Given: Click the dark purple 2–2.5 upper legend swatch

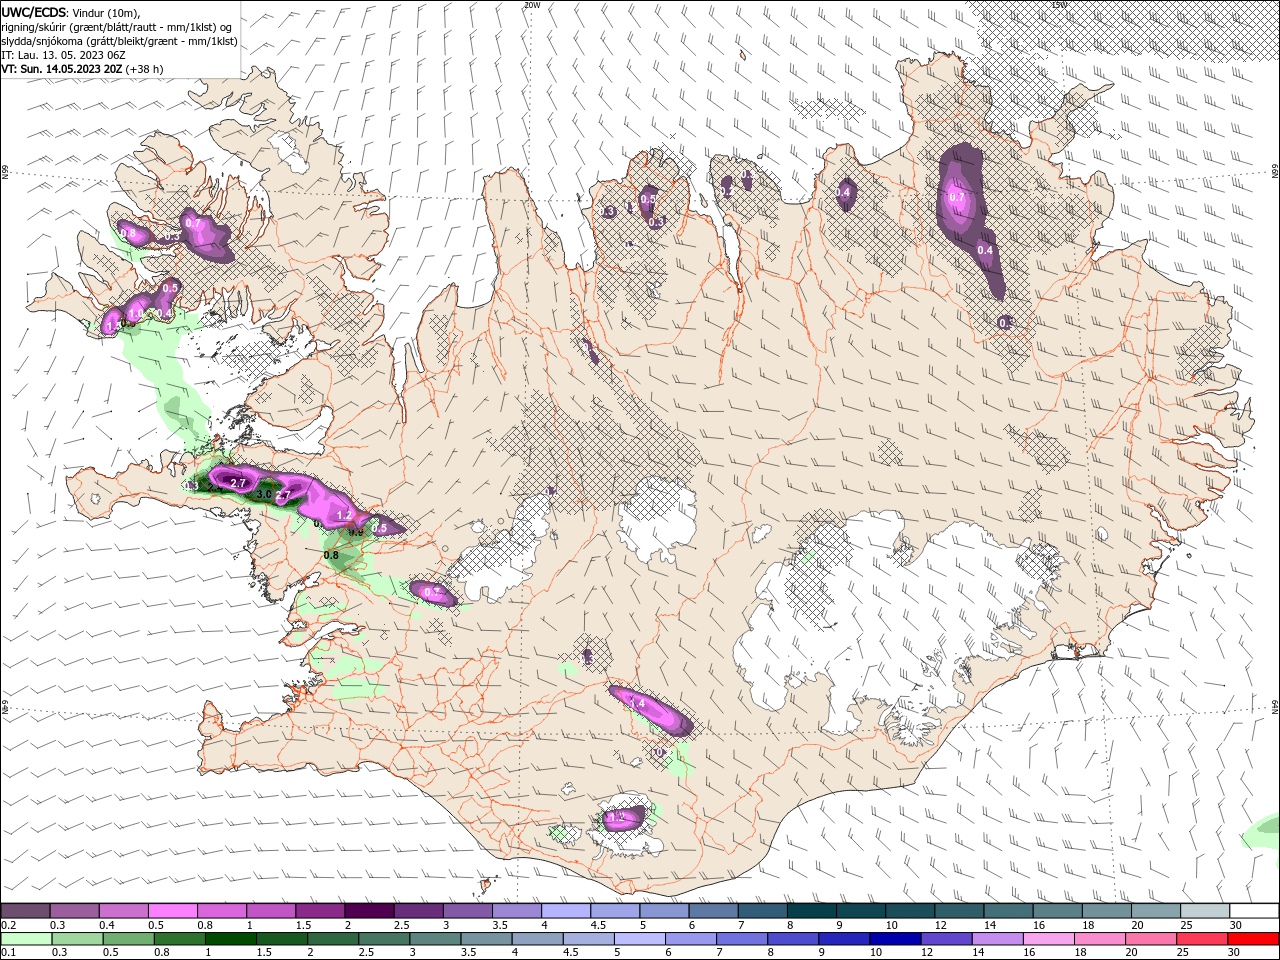Looking at the screenshot, I should [x=369, y=911].
